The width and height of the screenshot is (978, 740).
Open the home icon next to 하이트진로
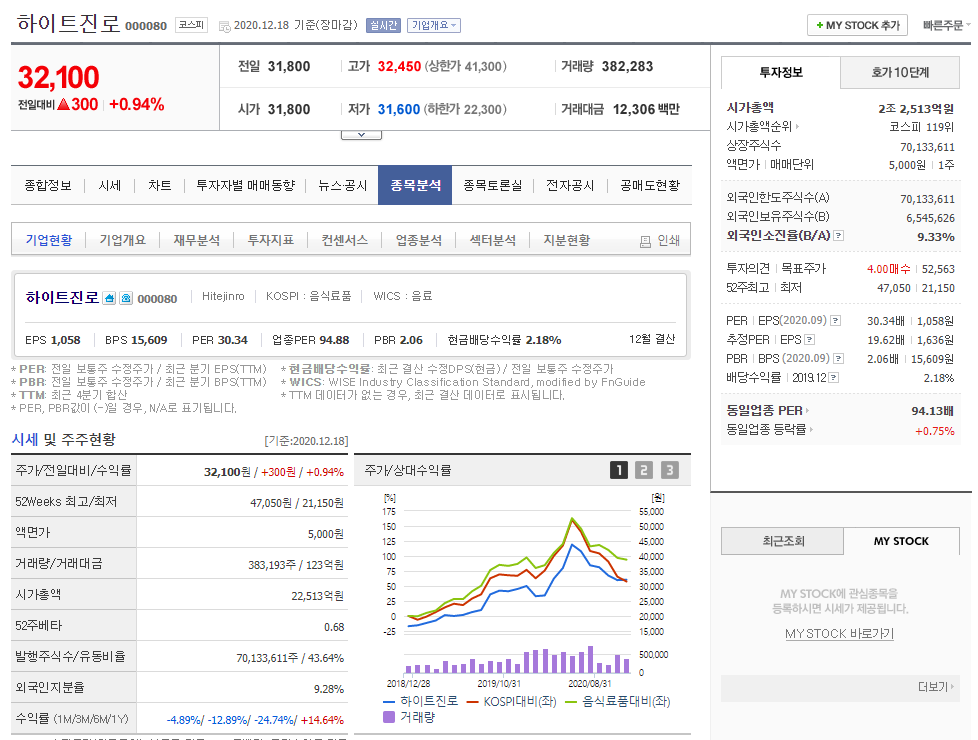click(109, 298)
